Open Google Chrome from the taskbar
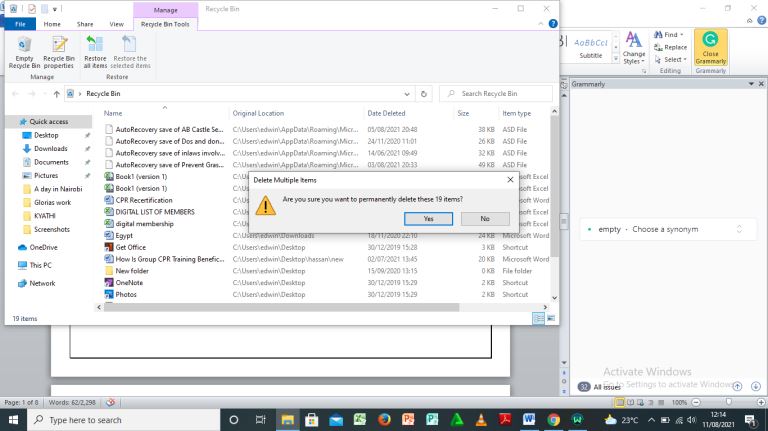Screen dimensions: 768x431 pos(553,420)
